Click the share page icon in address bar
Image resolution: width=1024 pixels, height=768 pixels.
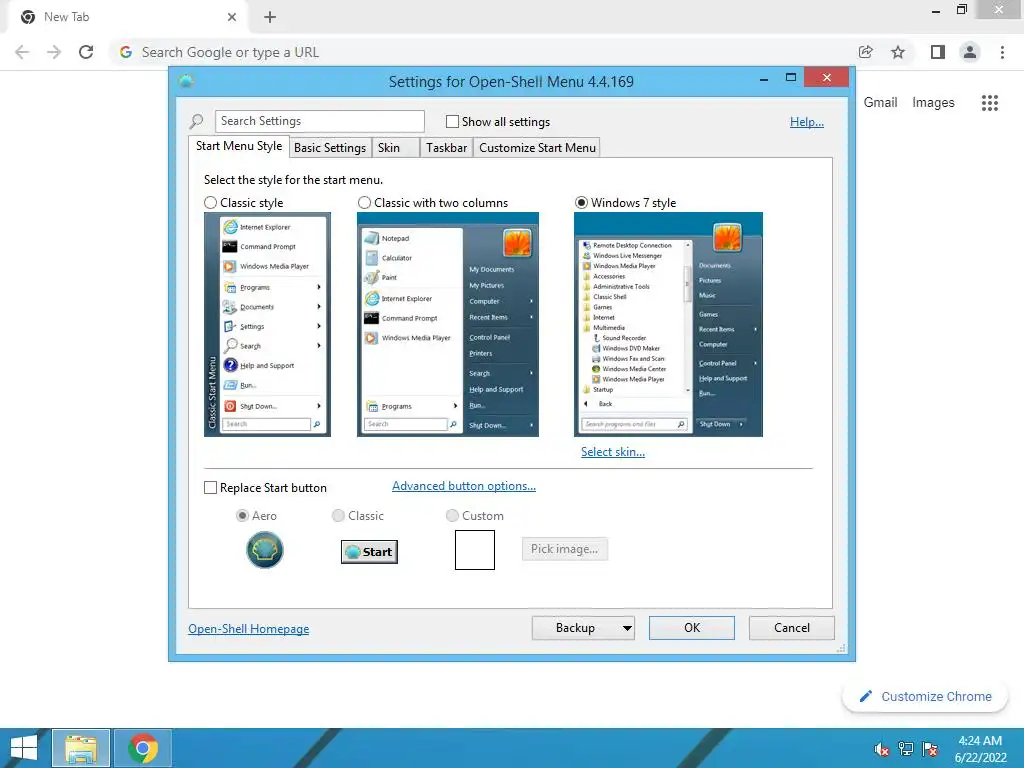[x=866, y=52]
